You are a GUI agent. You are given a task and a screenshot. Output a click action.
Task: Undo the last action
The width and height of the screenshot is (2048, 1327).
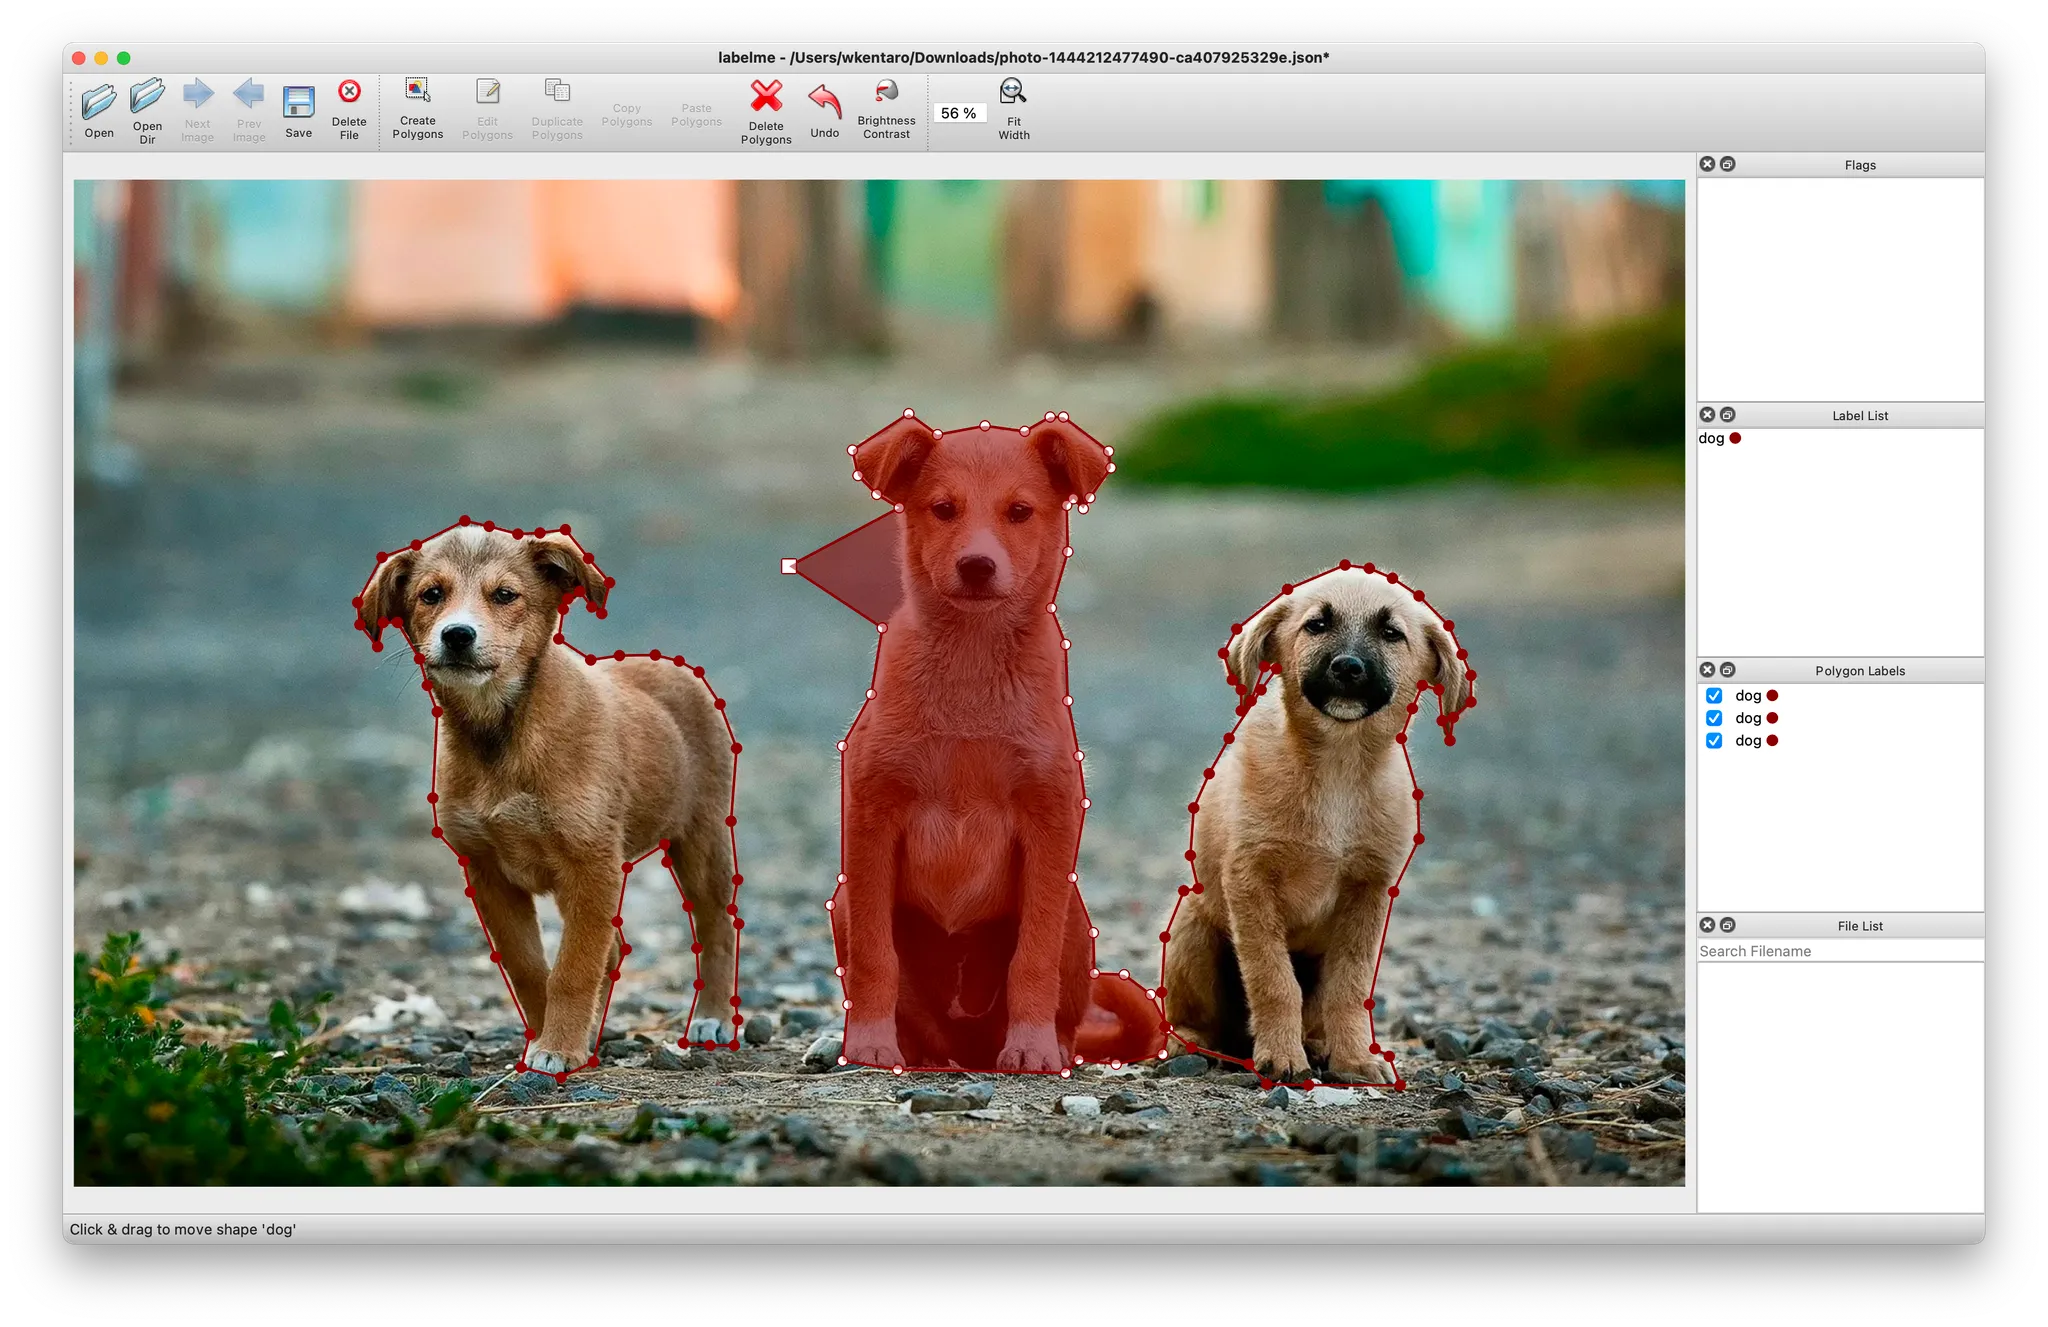tap(824, 101)
